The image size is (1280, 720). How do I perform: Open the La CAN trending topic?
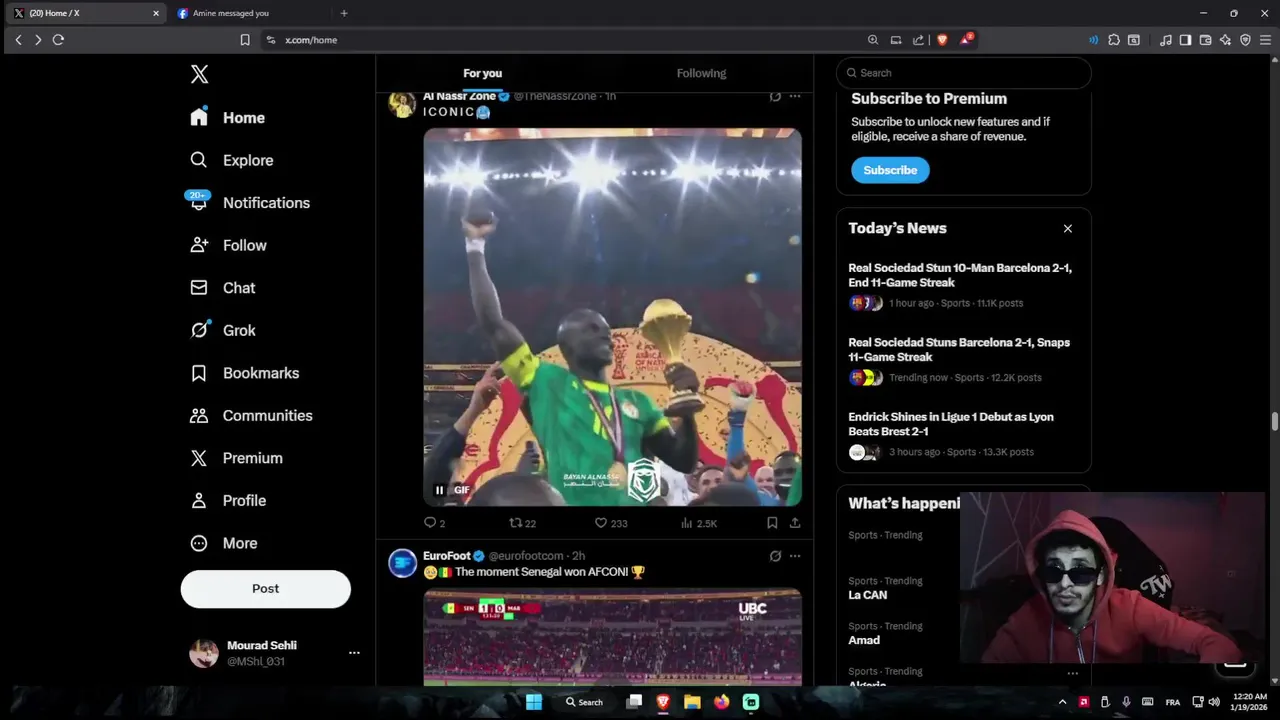(867, 595)
